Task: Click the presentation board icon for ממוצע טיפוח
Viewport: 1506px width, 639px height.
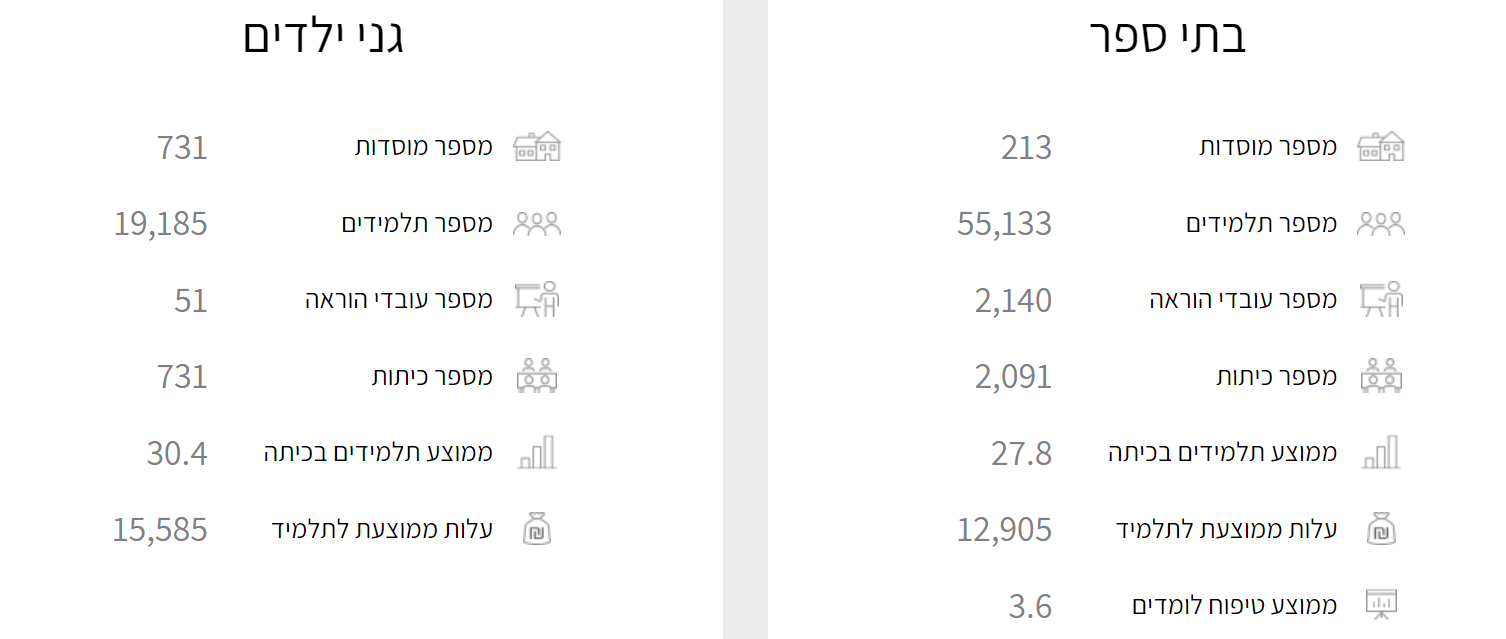Action: (1381, 604)
